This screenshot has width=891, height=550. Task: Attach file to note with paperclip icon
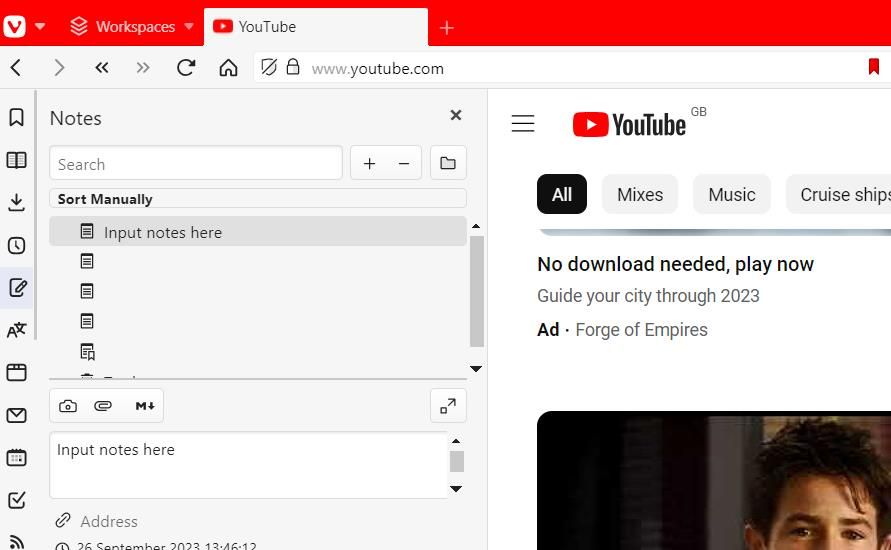point(103,406)
